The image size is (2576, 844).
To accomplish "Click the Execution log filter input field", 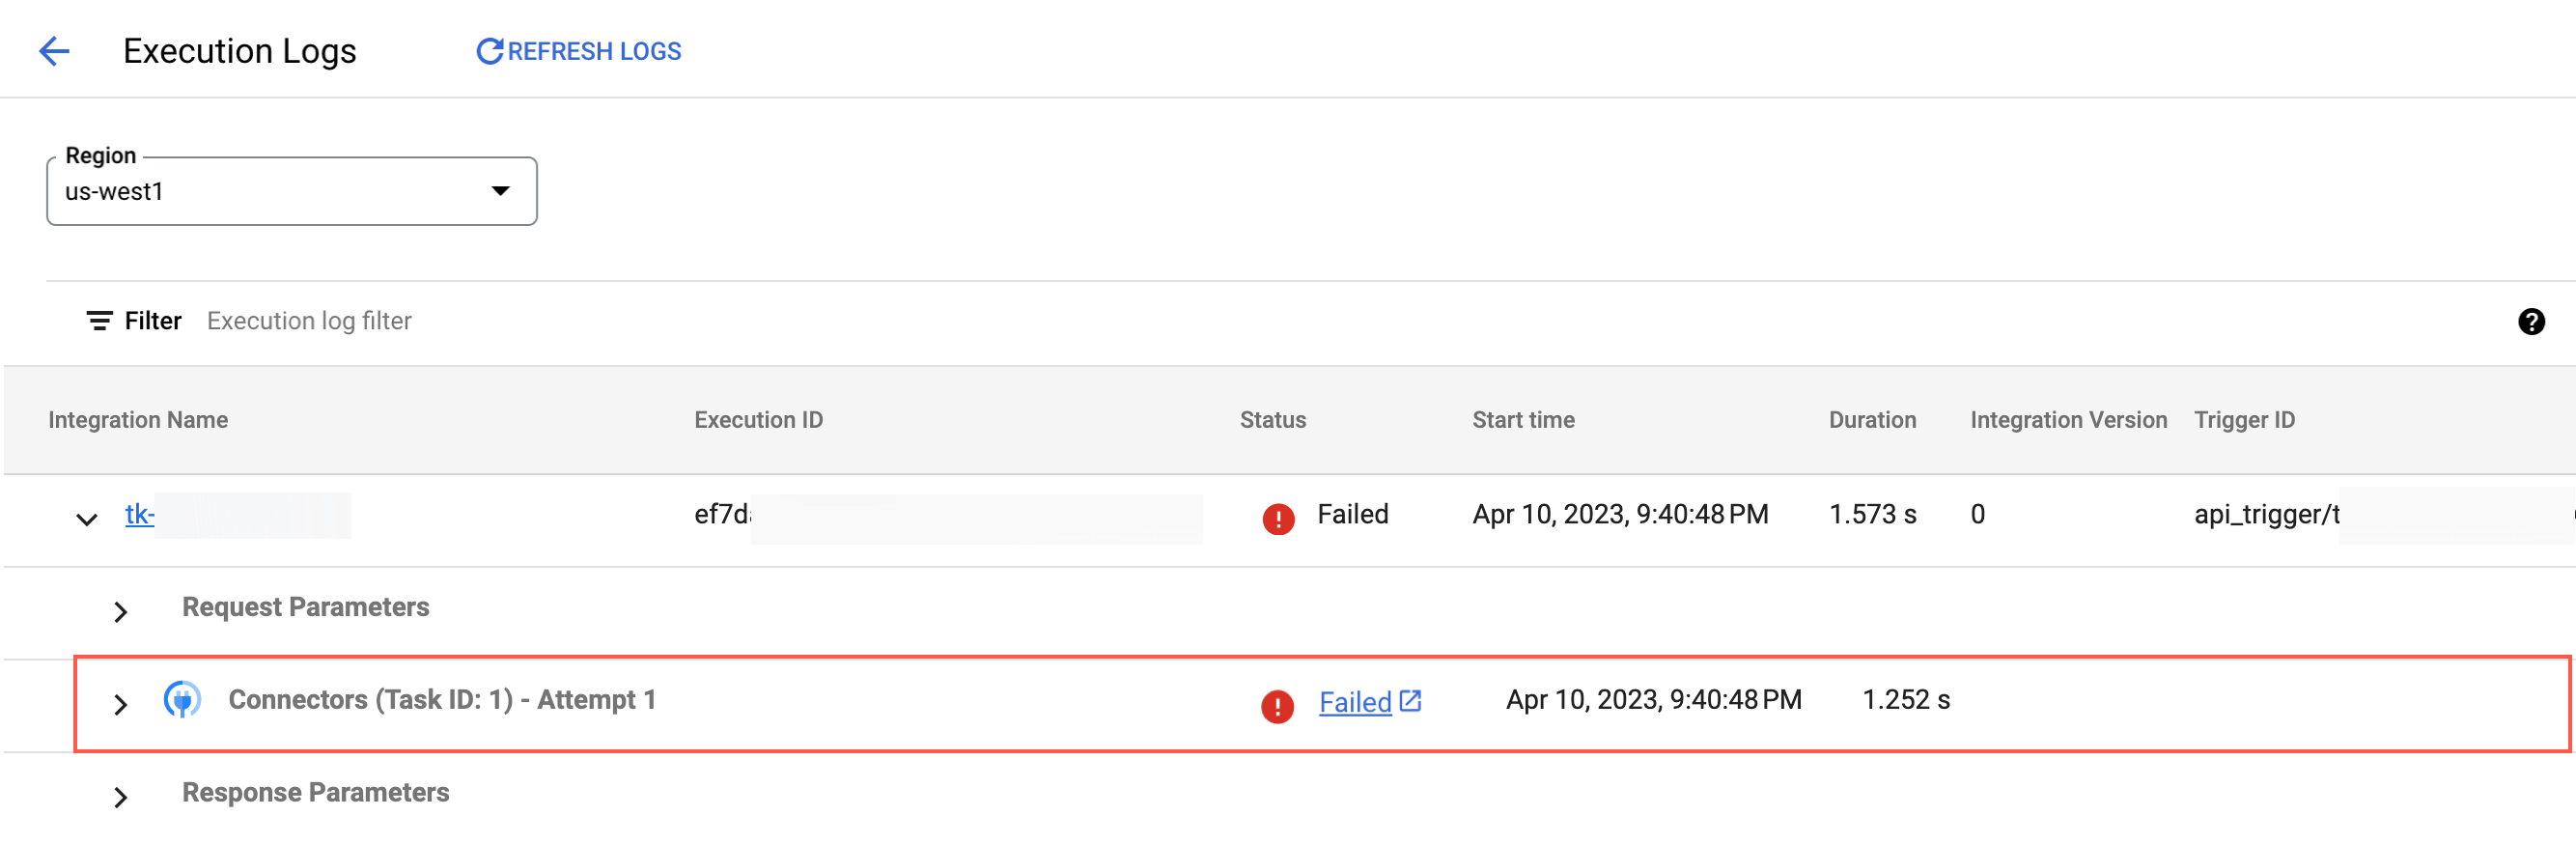I will [310, 321].
